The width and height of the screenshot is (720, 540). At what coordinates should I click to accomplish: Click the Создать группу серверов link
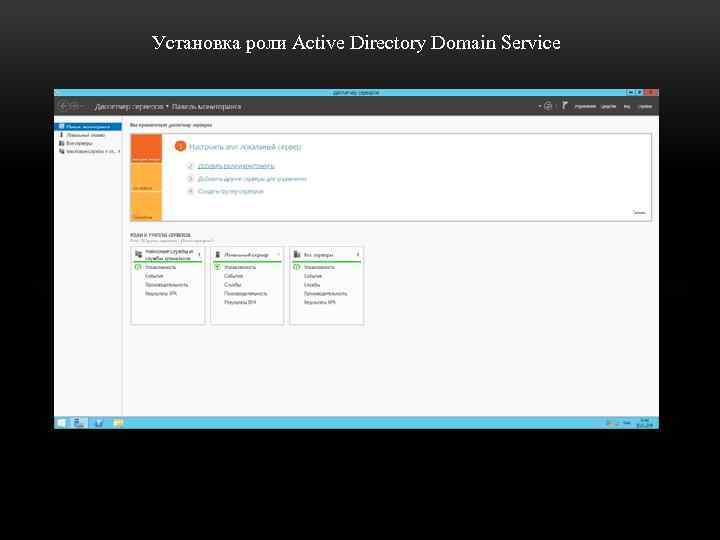click(231, 191)
